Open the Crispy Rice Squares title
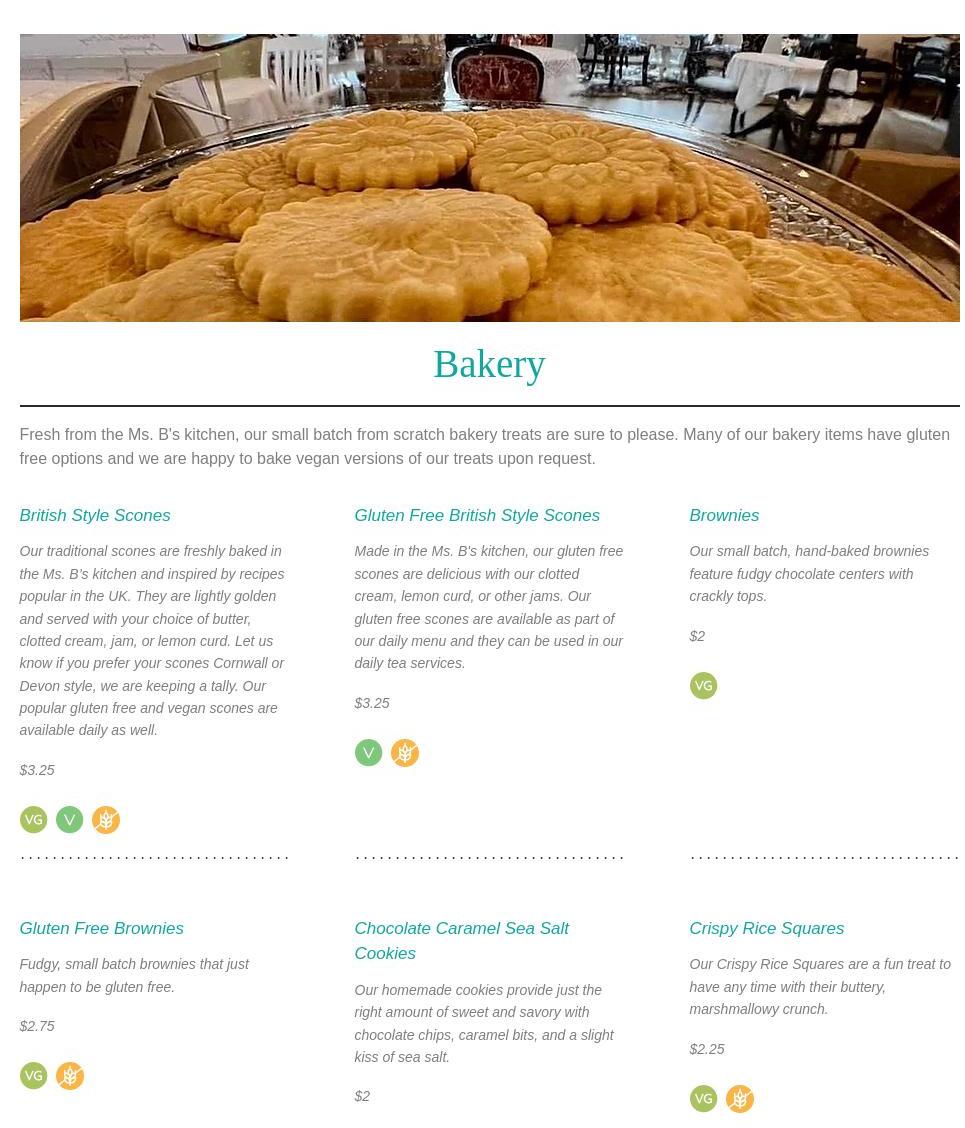Image resolution: width=965 pixels, height=1128 pixels. (766, 928)
